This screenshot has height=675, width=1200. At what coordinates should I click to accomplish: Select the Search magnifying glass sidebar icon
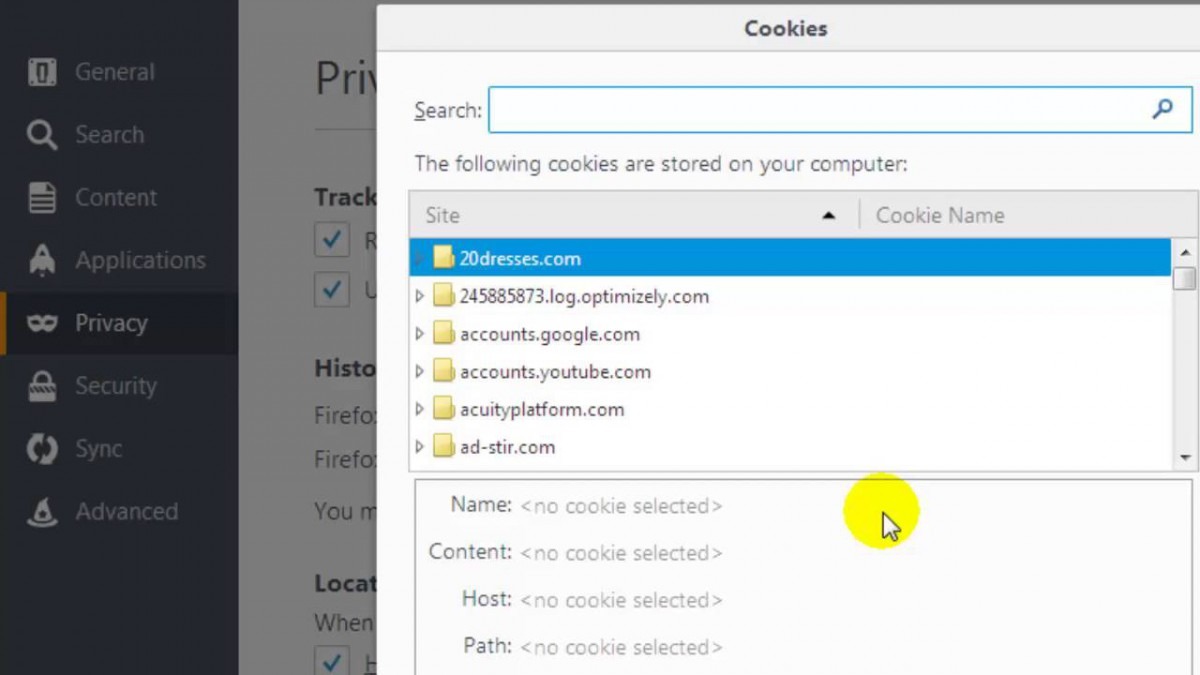coord(42,134)
